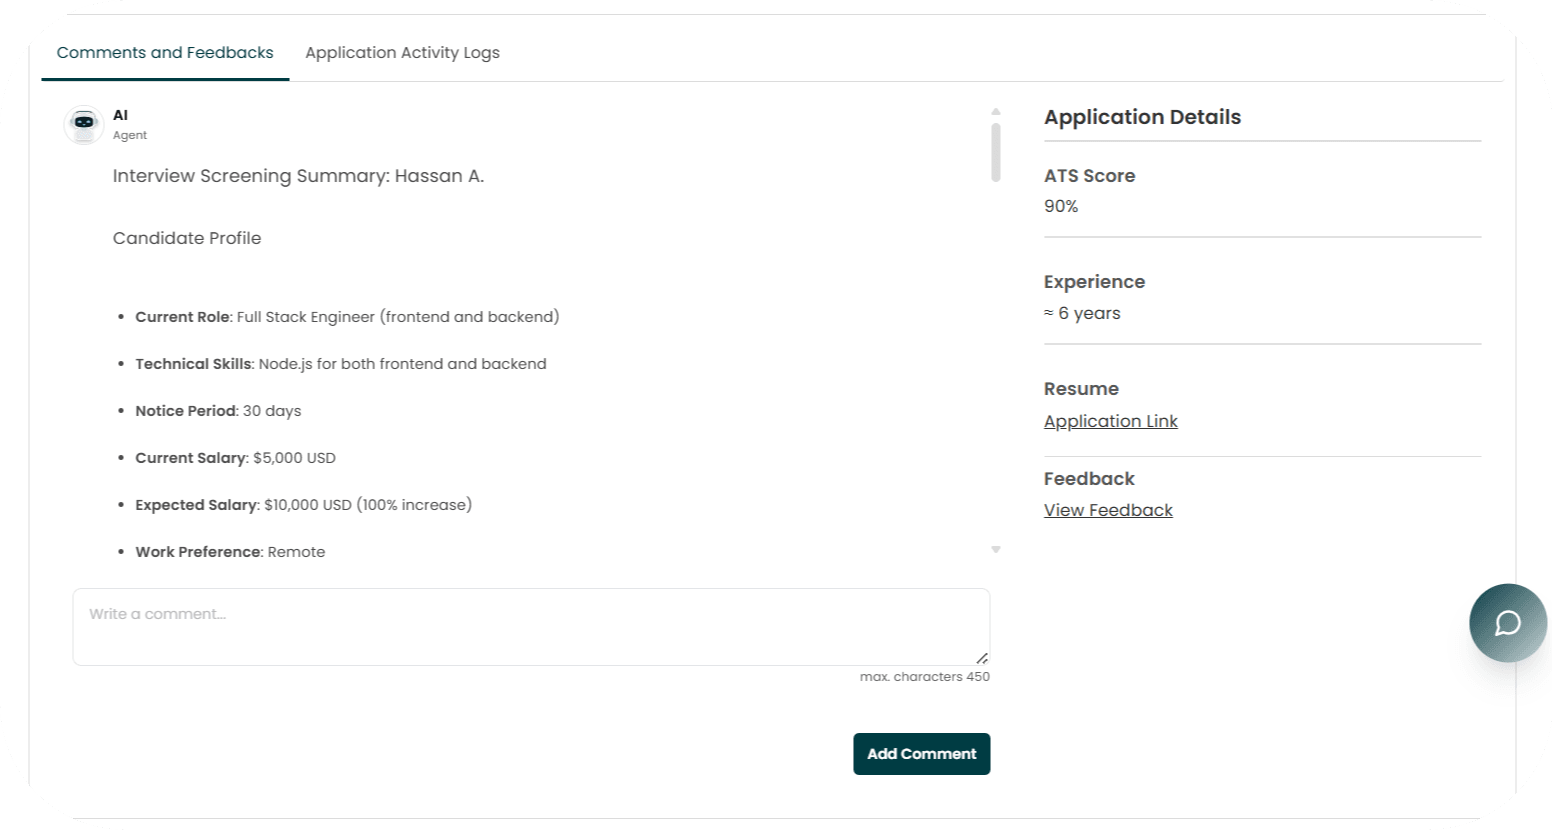Click the ATS Score 90% value
The width and height of the screenshot is (1553, 830).
coord(1061,206)
